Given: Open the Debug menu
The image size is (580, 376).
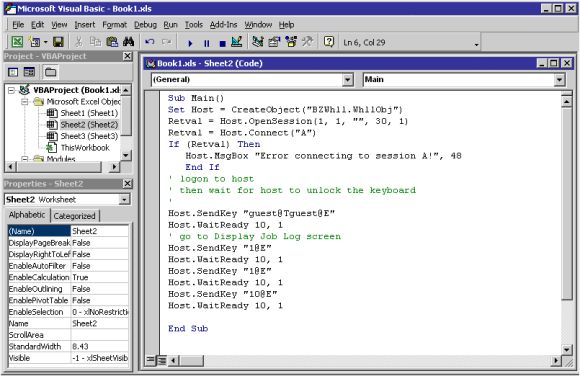Looking at the screenshot, I should tap(145, 25).
